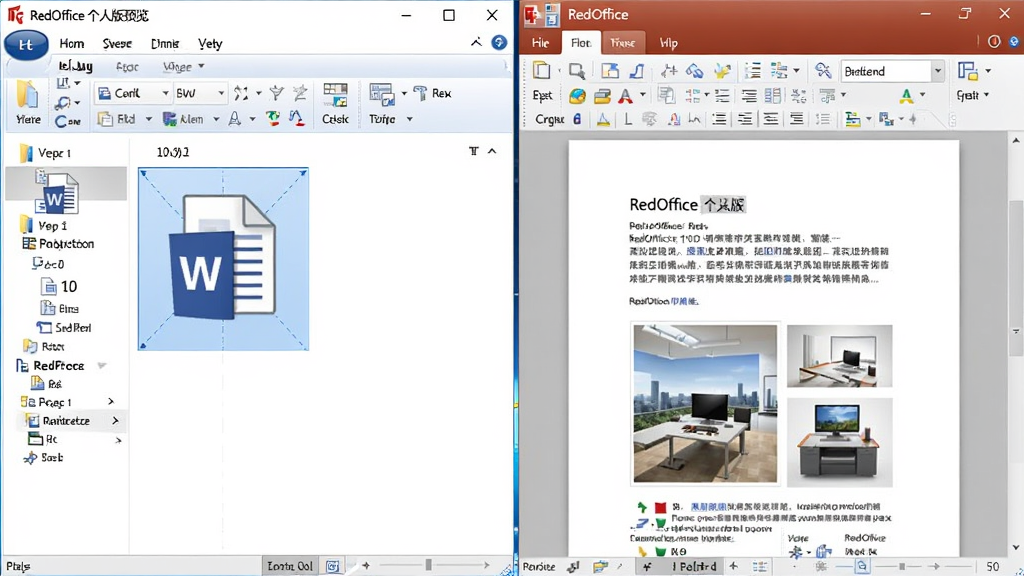1024x576 pixels.
Task: Click the globe hyperlink icon
Action: click(577, 96)
